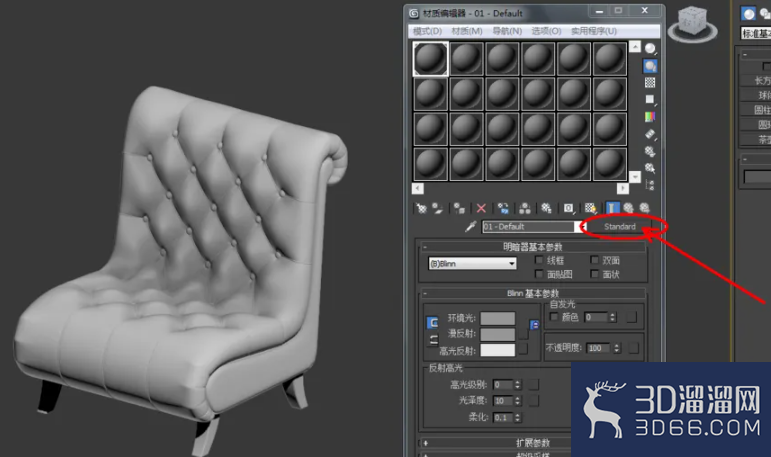
Task: Click the 光泽度 glossiness map button
Action: [x=534, y=400]
